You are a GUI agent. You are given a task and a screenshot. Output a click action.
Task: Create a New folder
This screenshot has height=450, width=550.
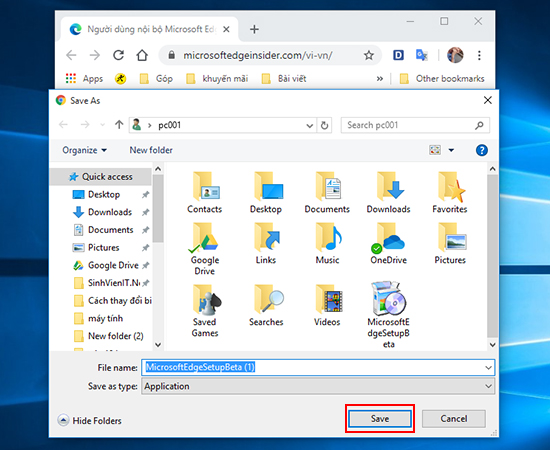[x=151, y=150]
